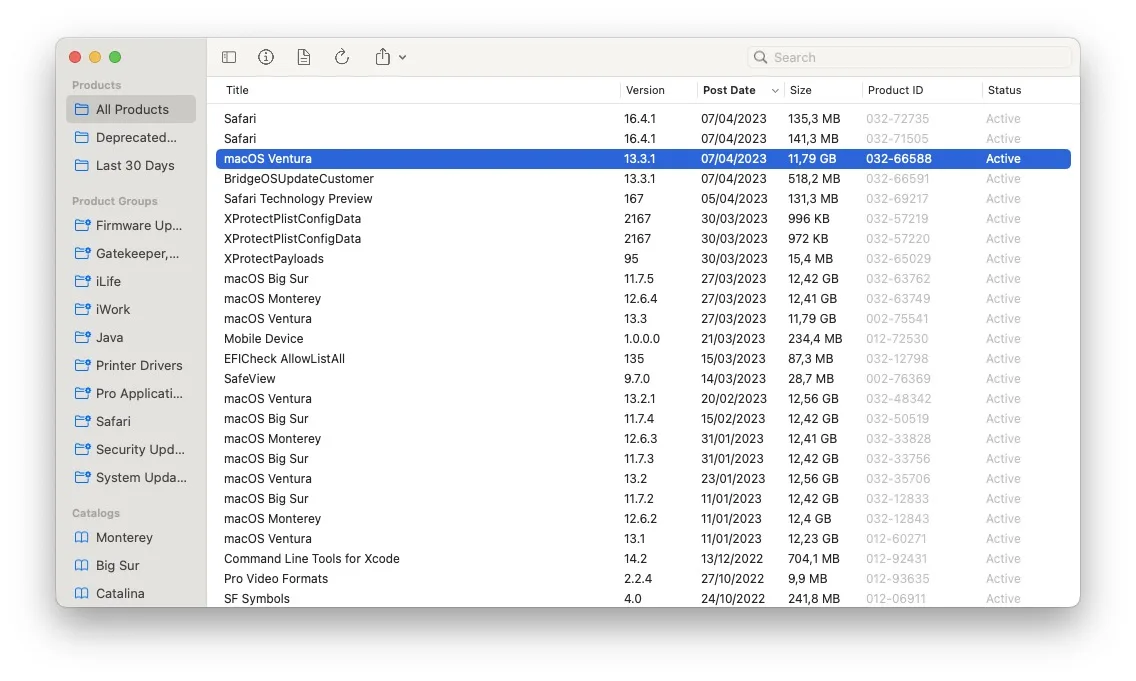This screenshot has width=1136, height=681.
Task: Open the Big Sur catalog
Action: (131, 566)
